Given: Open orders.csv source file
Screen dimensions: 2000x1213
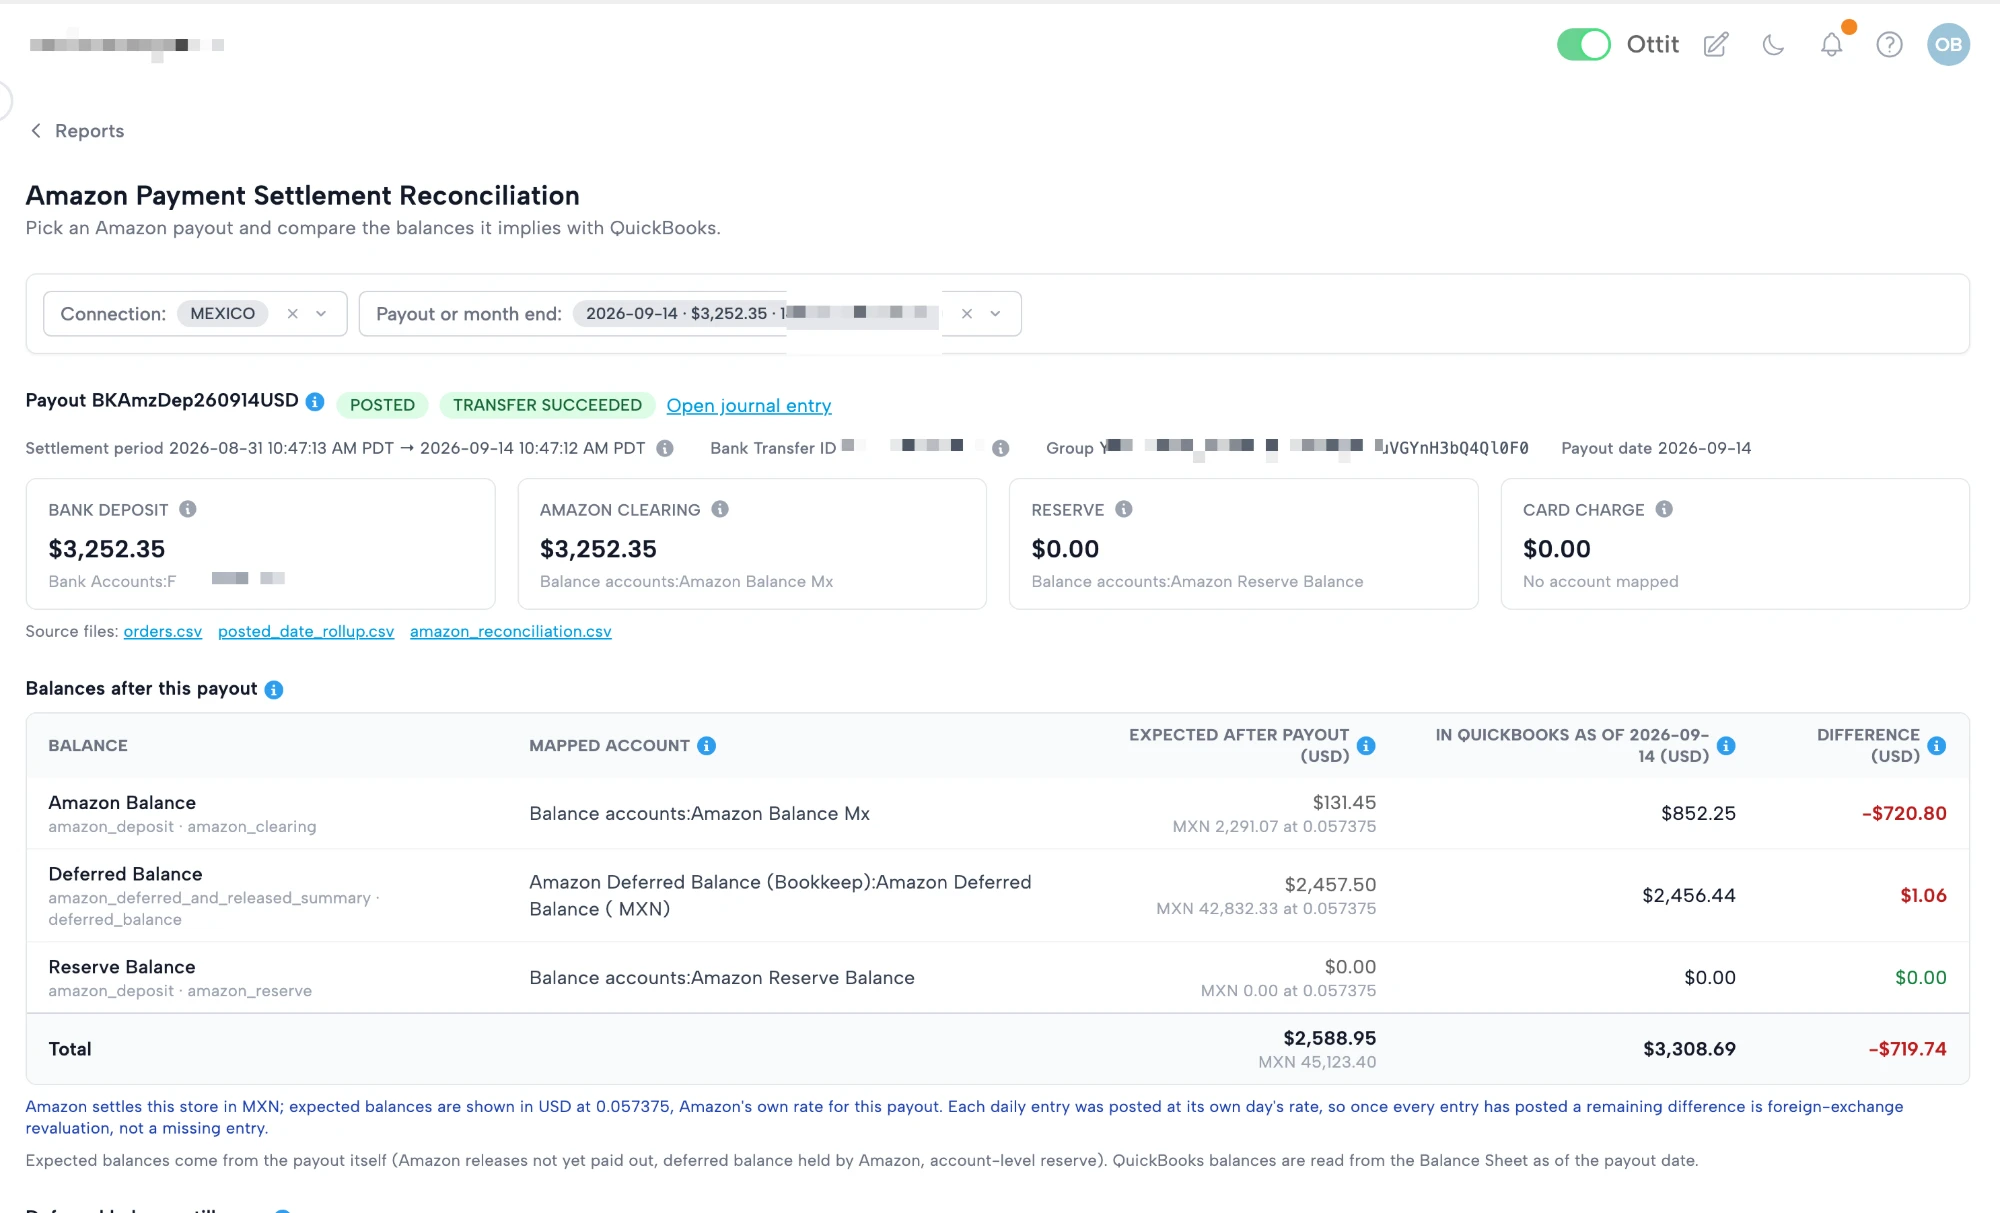Looking at the screenshot, I should [x=163, y=631].
